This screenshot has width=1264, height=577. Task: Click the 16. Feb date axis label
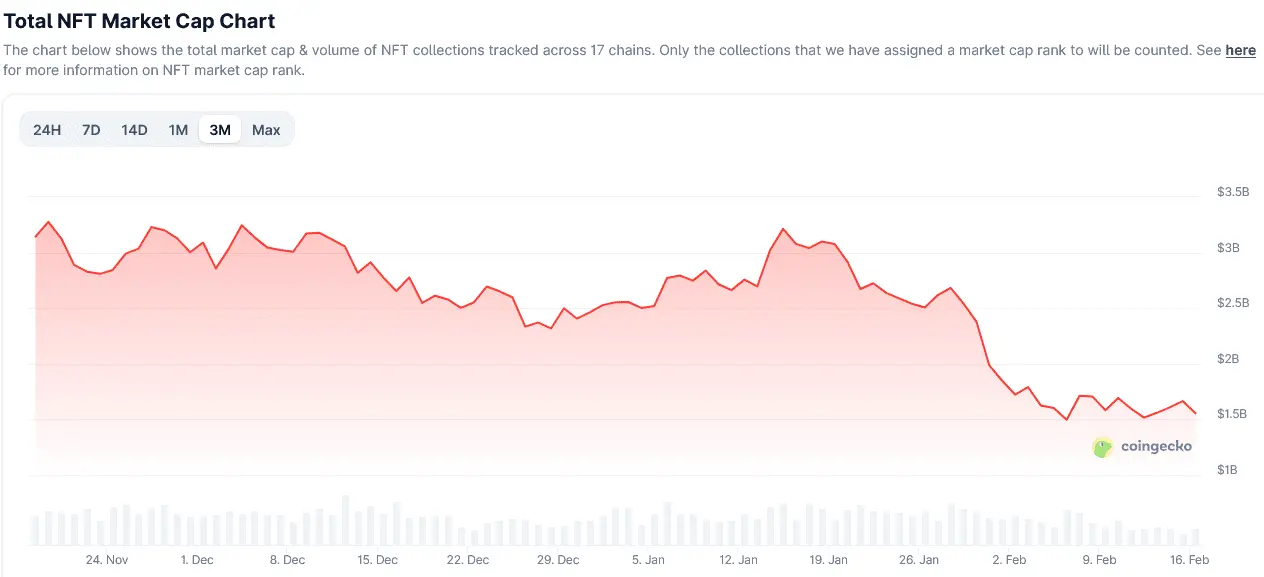tap(1190, 560)
